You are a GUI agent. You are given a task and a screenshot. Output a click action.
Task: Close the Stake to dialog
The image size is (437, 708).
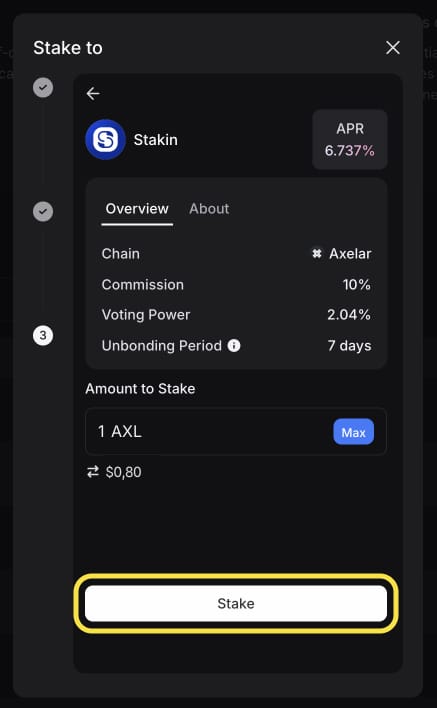click(393, 47)
